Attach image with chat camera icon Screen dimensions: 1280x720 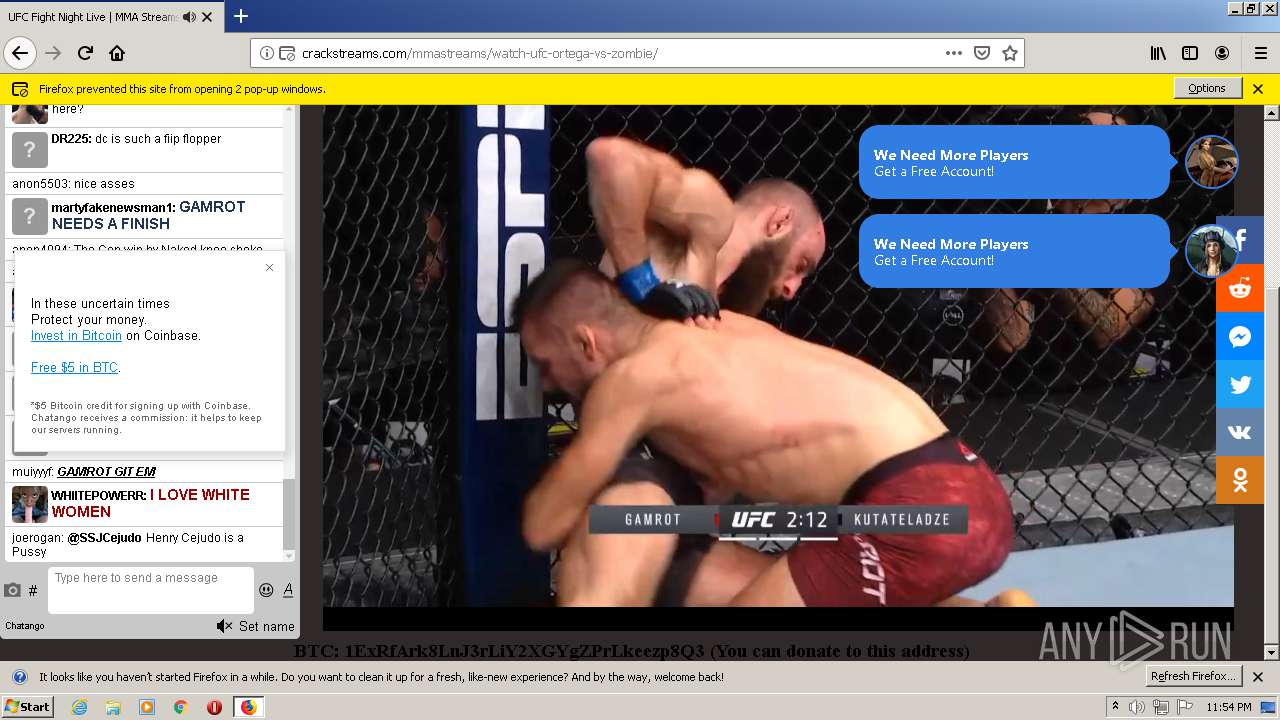click(12, 590)
